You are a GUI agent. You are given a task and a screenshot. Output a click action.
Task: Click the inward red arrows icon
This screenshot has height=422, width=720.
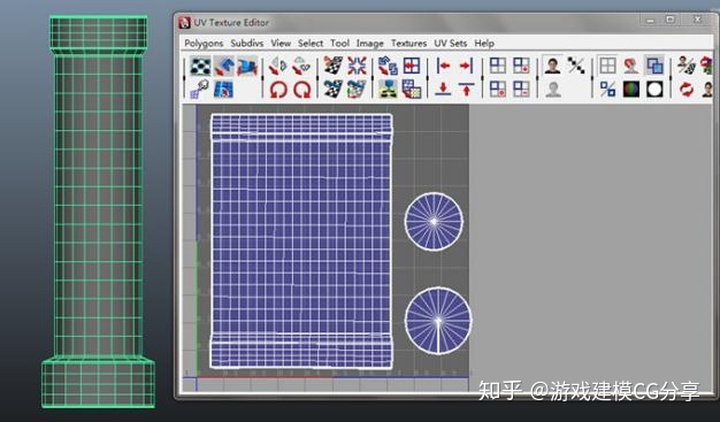357,66
